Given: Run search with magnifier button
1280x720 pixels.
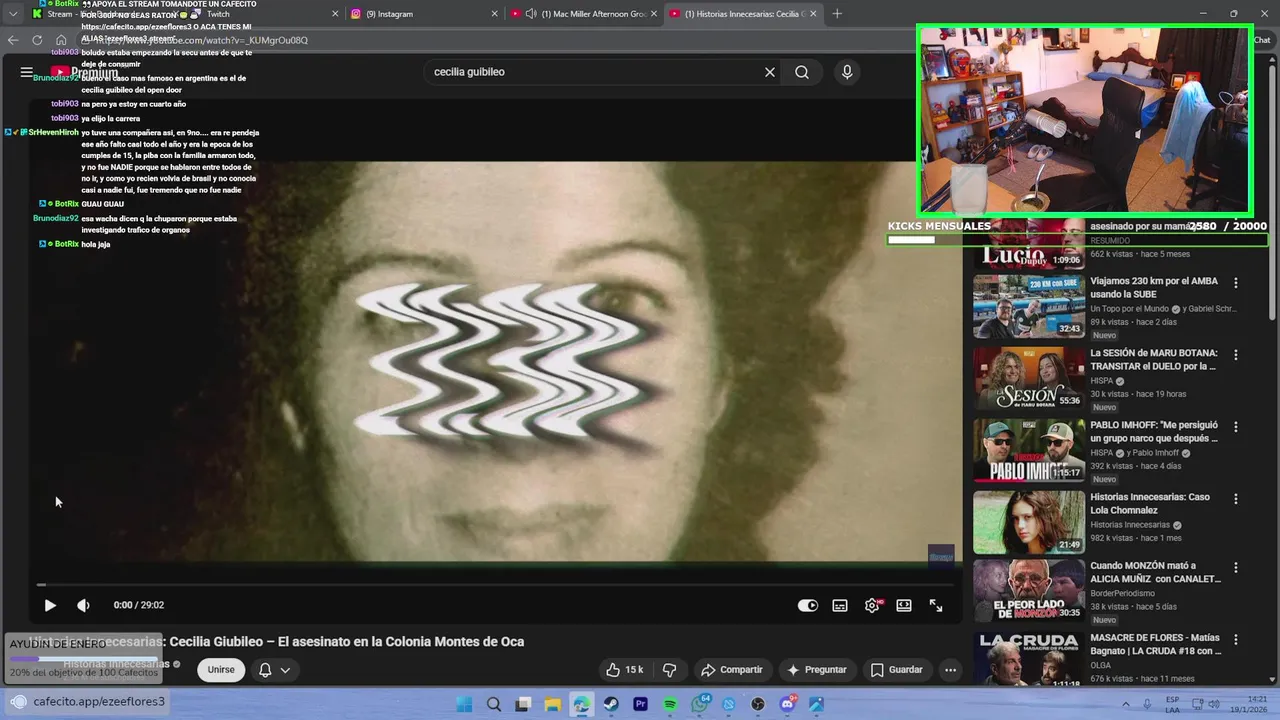Looking at the screenshot, I should click(802, 72).
